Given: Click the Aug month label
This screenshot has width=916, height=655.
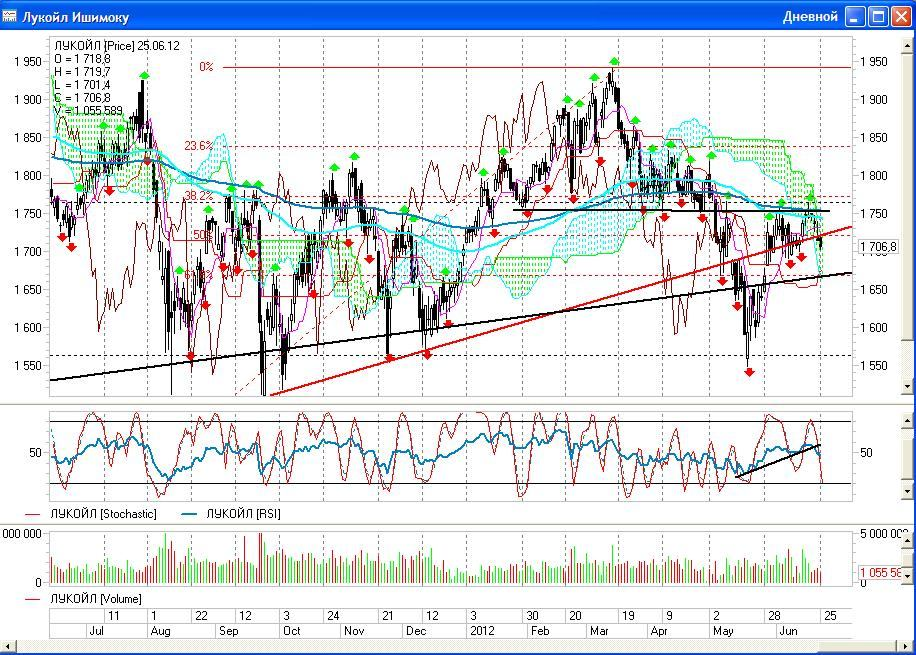Looking at the screenshot, I should [160, 631].
